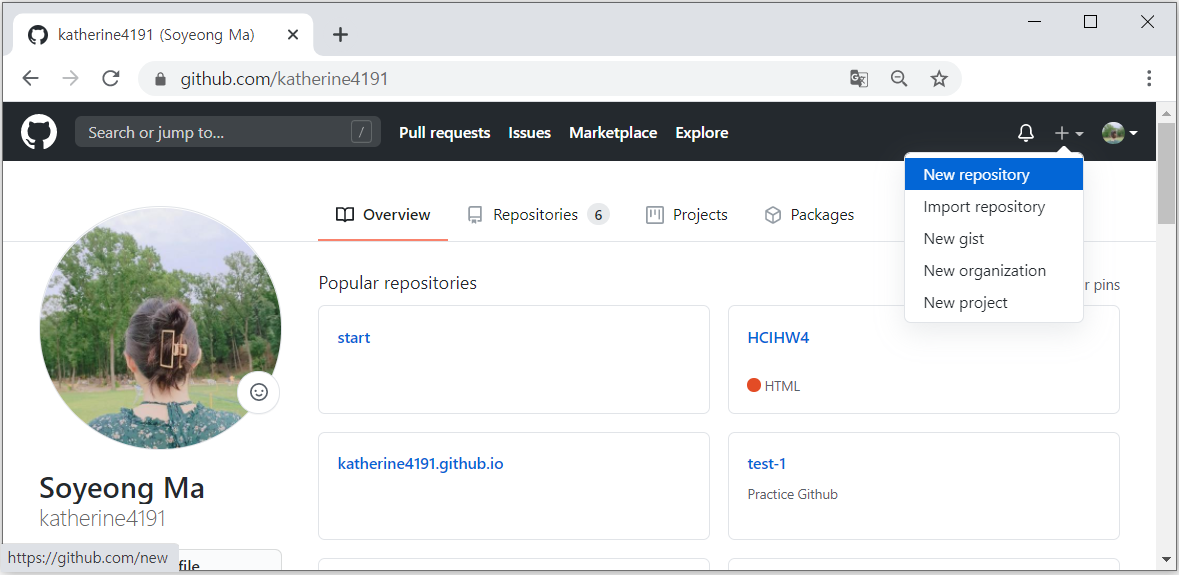Click the translate page icon in address bar

click(x=859, y=78)
